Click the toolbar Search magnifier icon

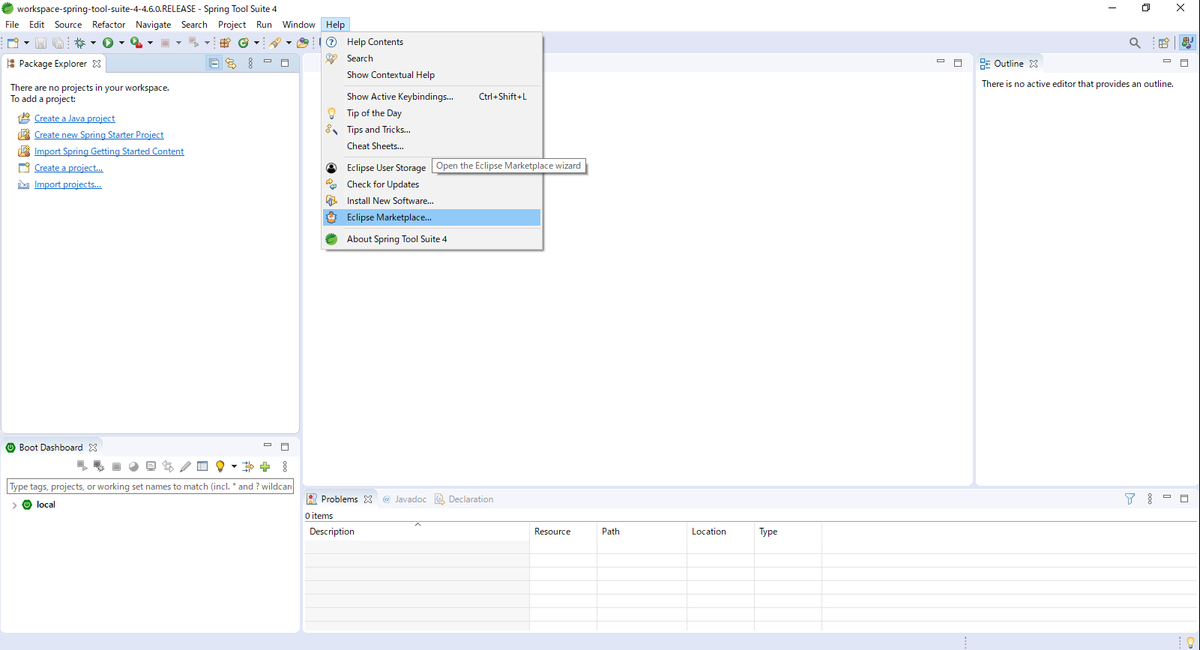pos(1134,43)
